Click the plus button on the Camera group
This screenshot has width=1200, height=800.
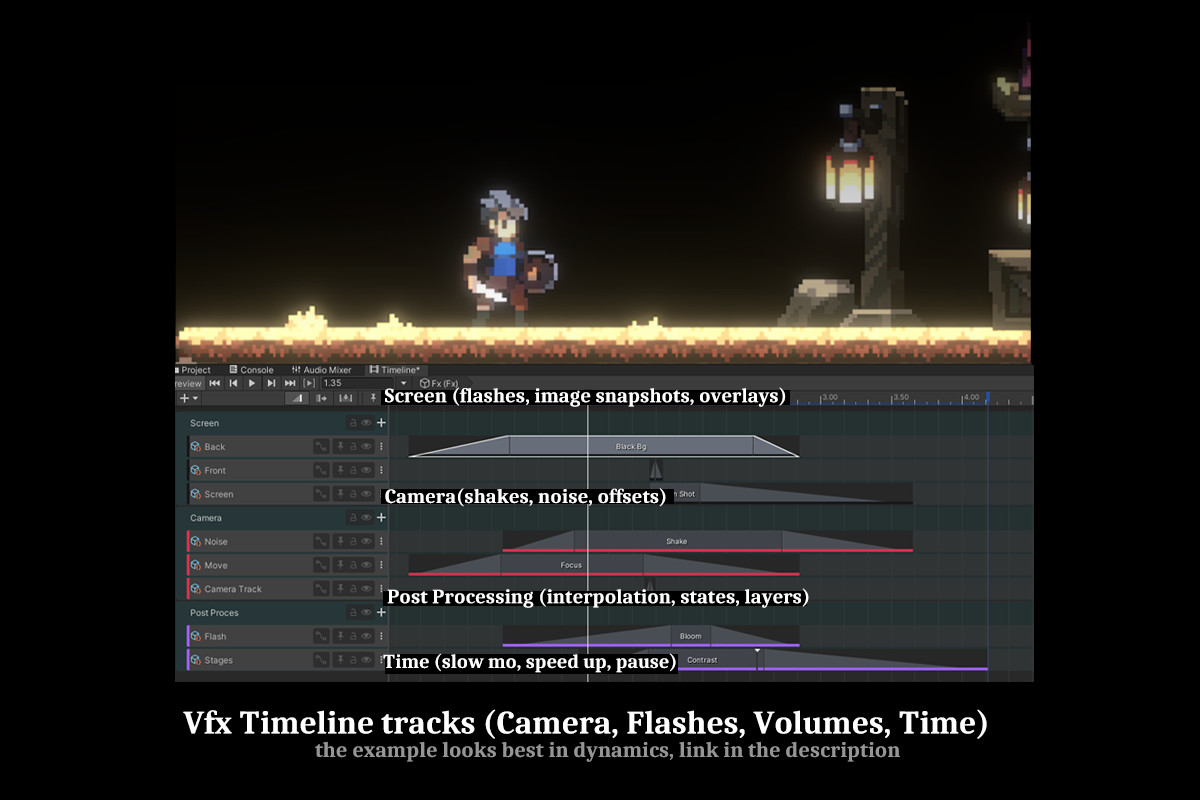382,518
